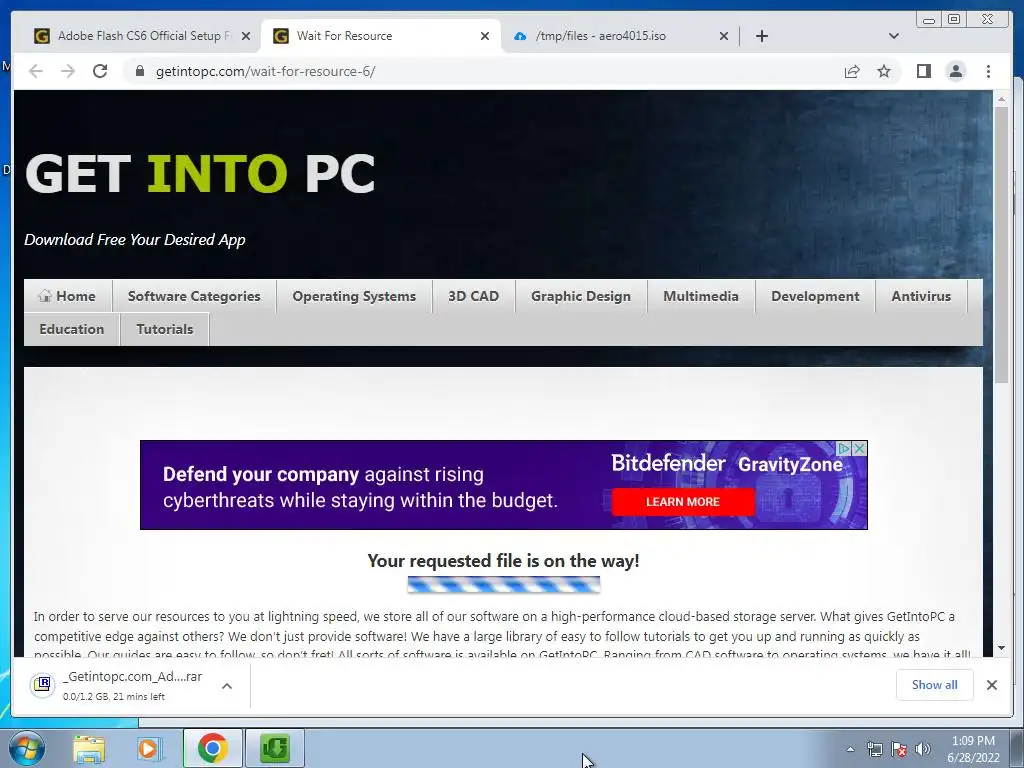
Task: Open Multimedia menu item
Action: (701, 296)
